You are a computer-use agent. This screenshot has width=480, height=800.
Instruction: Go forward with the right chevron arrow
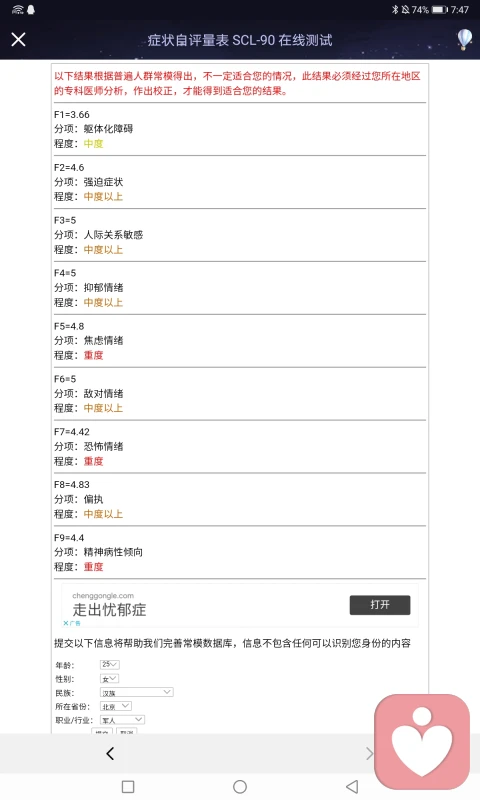pyautogui.click(x=369, y=754)
